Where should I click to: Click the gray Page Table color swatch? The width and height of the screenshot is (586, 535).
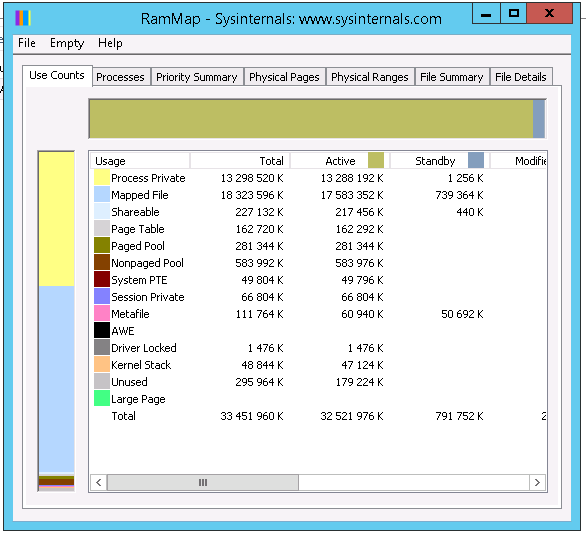102,229
